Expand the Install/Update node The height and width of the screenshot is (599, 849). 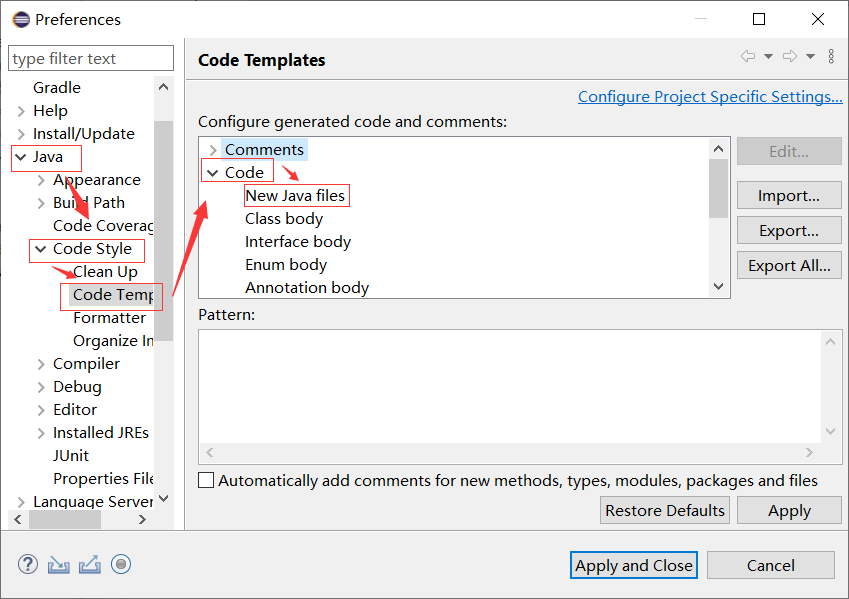(21, 134)
